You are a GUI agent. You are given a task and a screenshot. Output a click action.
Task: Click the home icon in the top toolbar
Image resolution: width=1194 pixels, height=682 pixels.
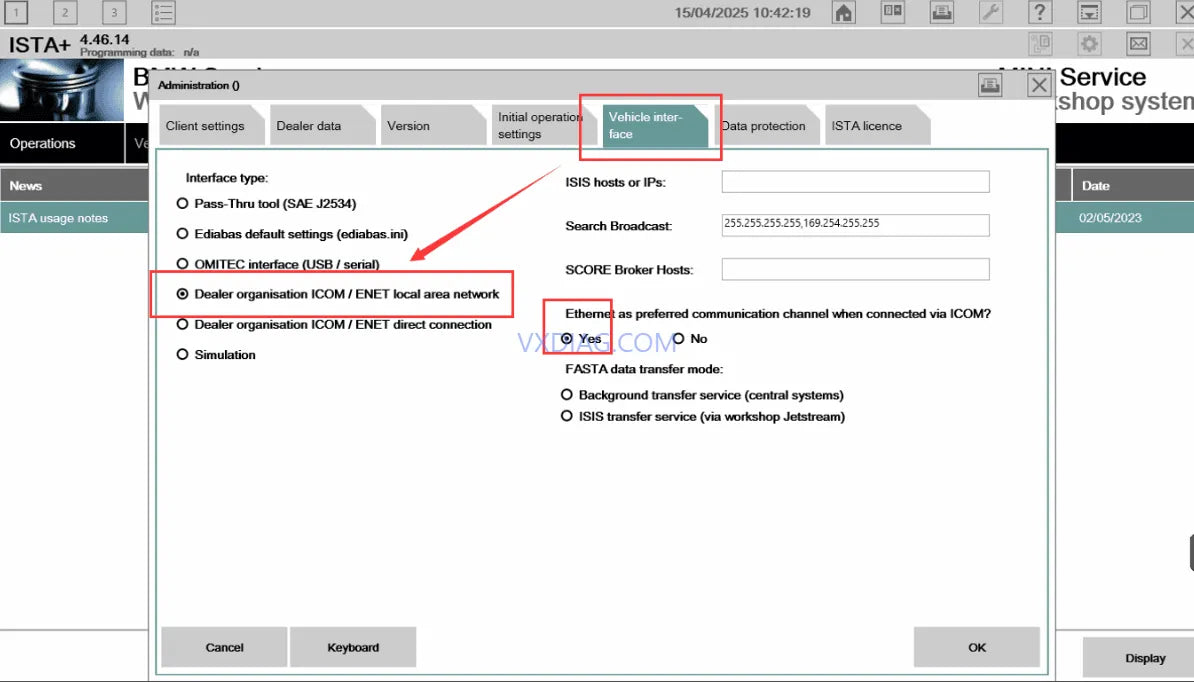845,12
